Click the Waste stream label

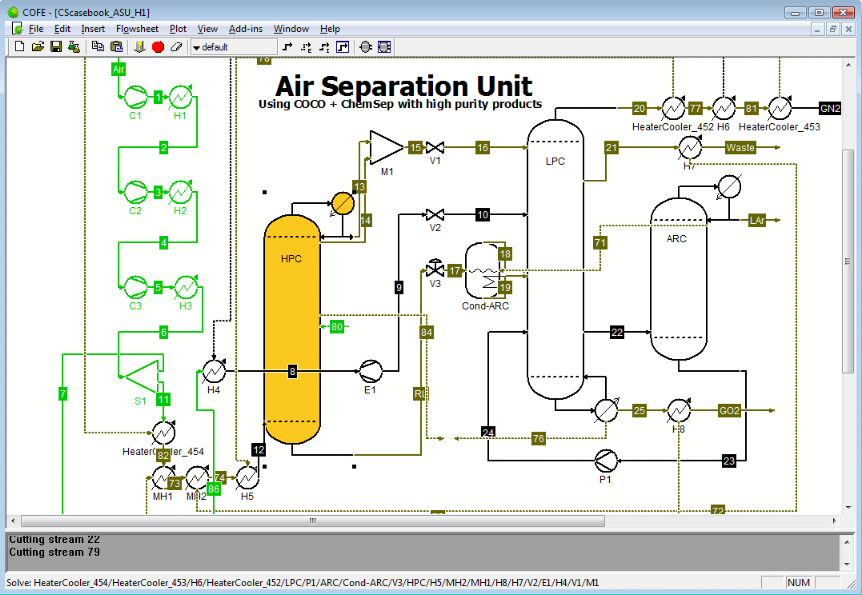click(x=740, y=147)
